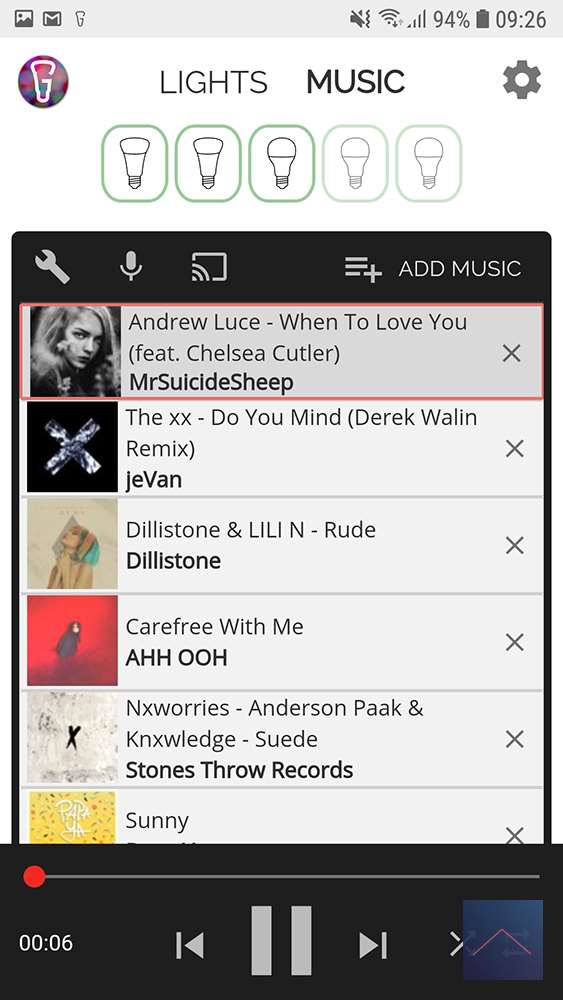Tap the microphone input icon

pyautogui.click(x=131, y=267)
